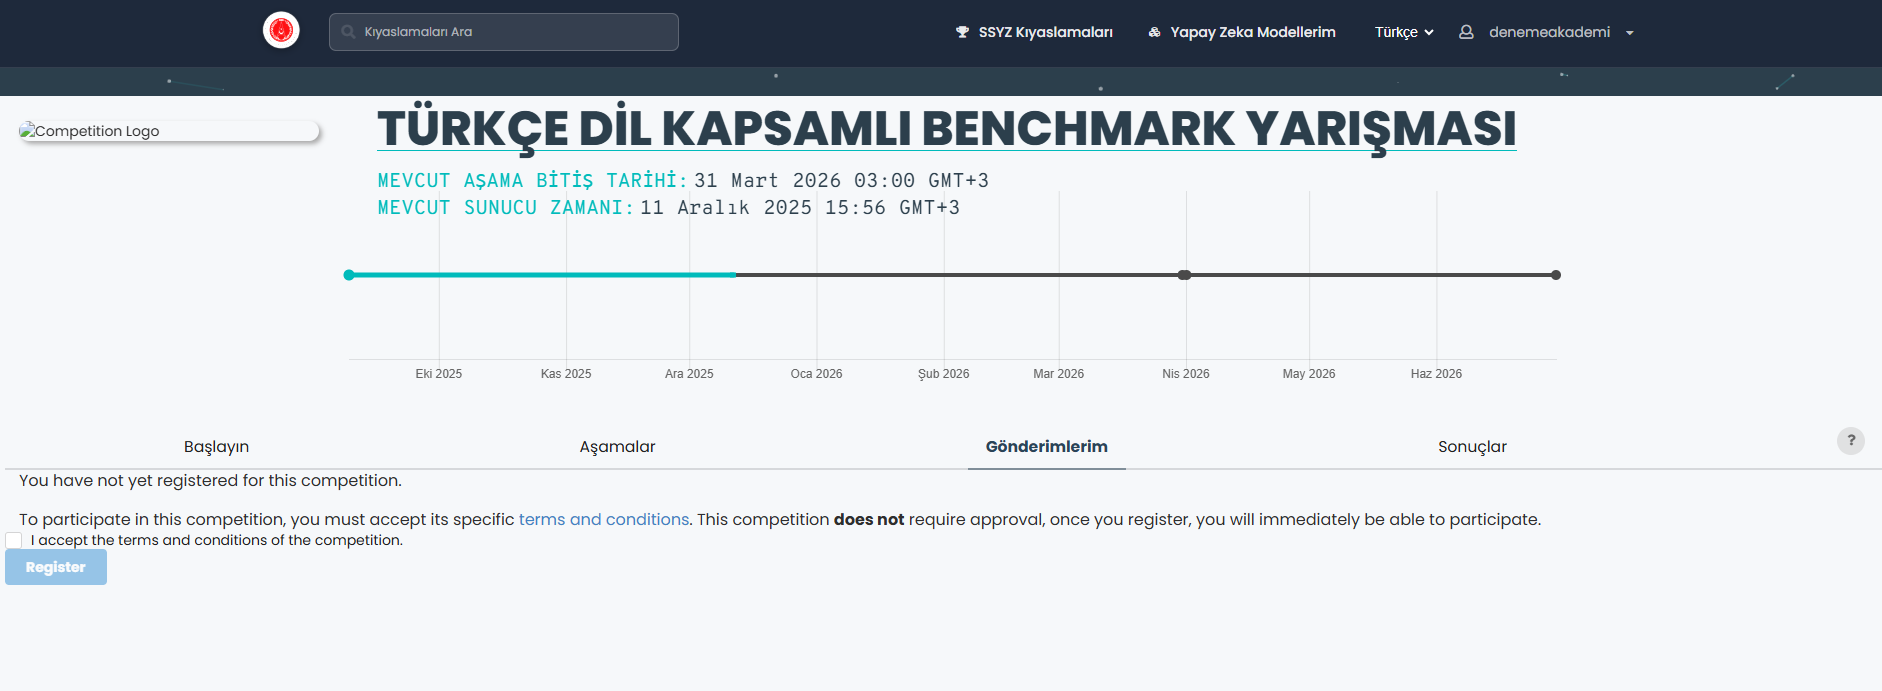The width and height of the screenshot is (1882, 691).
Task: Select the Sonuçlar tab
Action: [x=1471, y=447]
